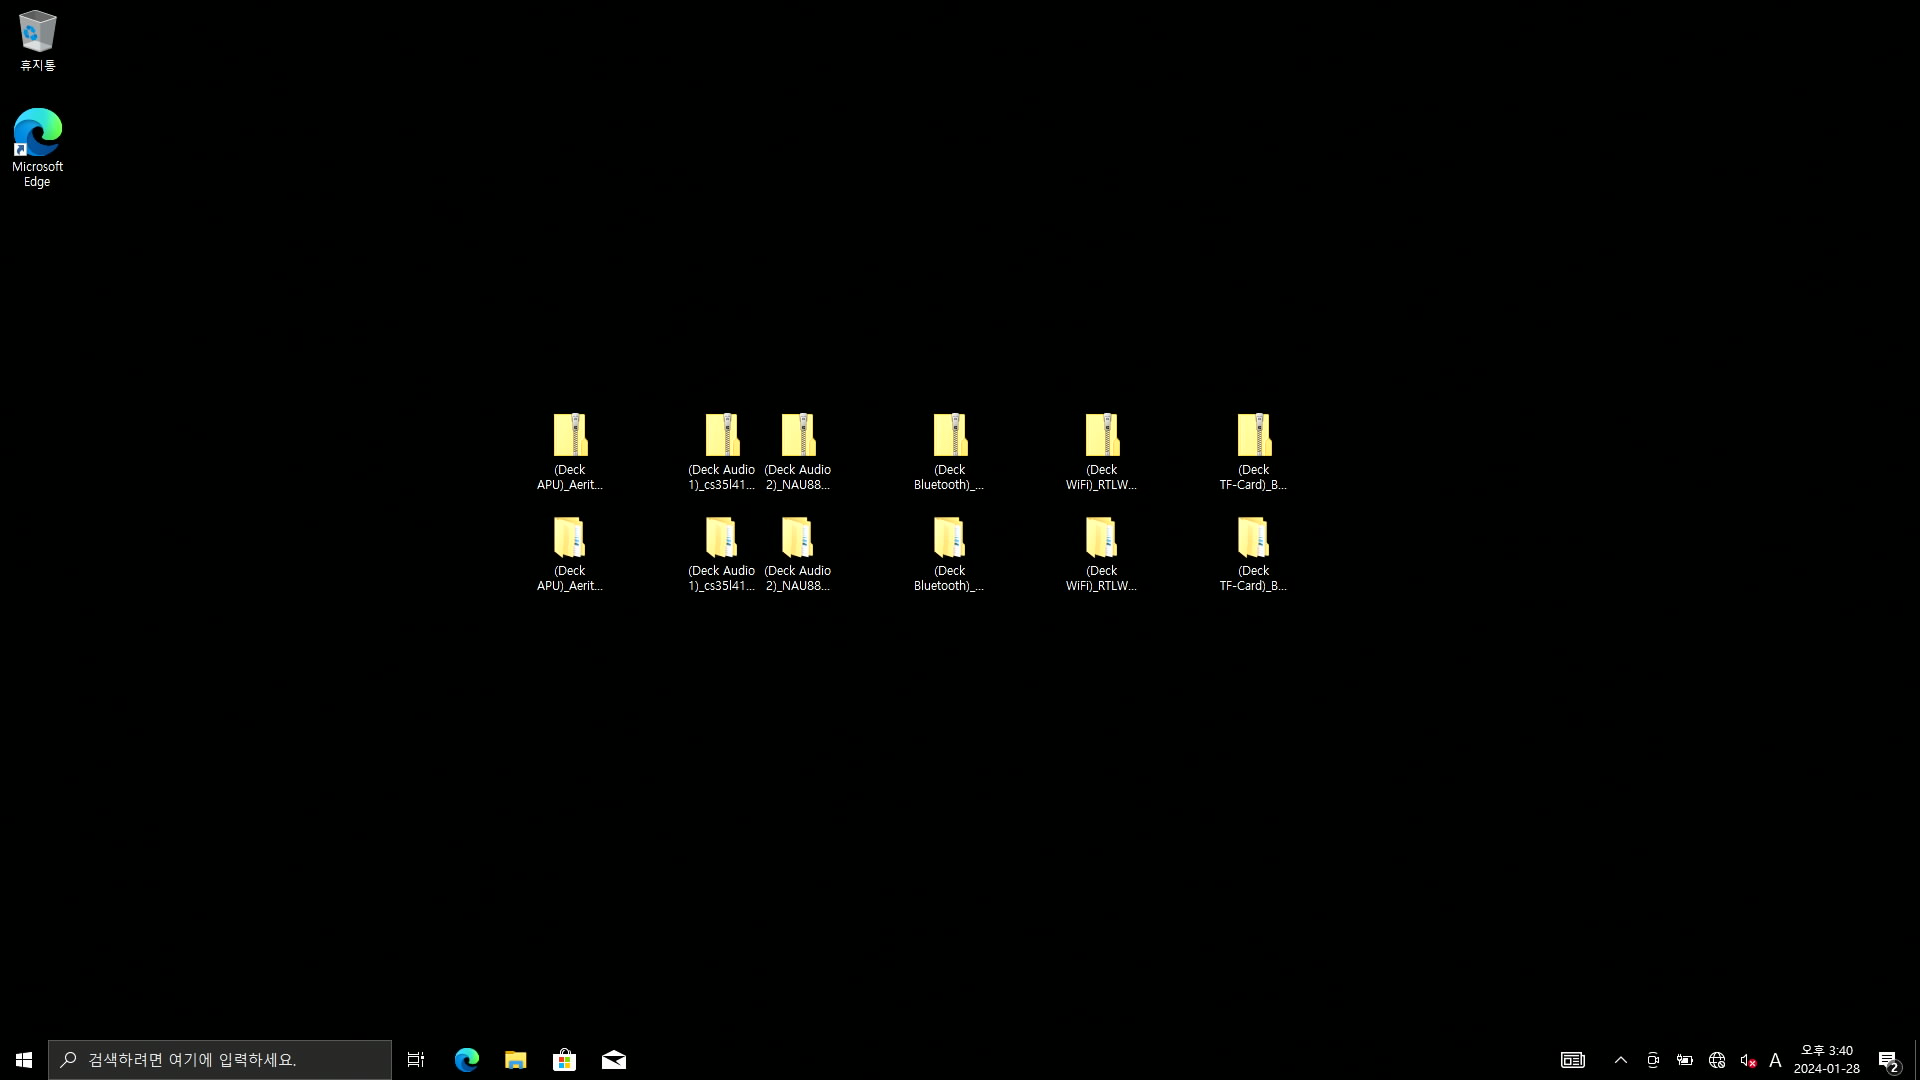Launch Microsoft Store from the taskbar
Viewport: 1920px width, 1080px height.
tap(564, 1060)
